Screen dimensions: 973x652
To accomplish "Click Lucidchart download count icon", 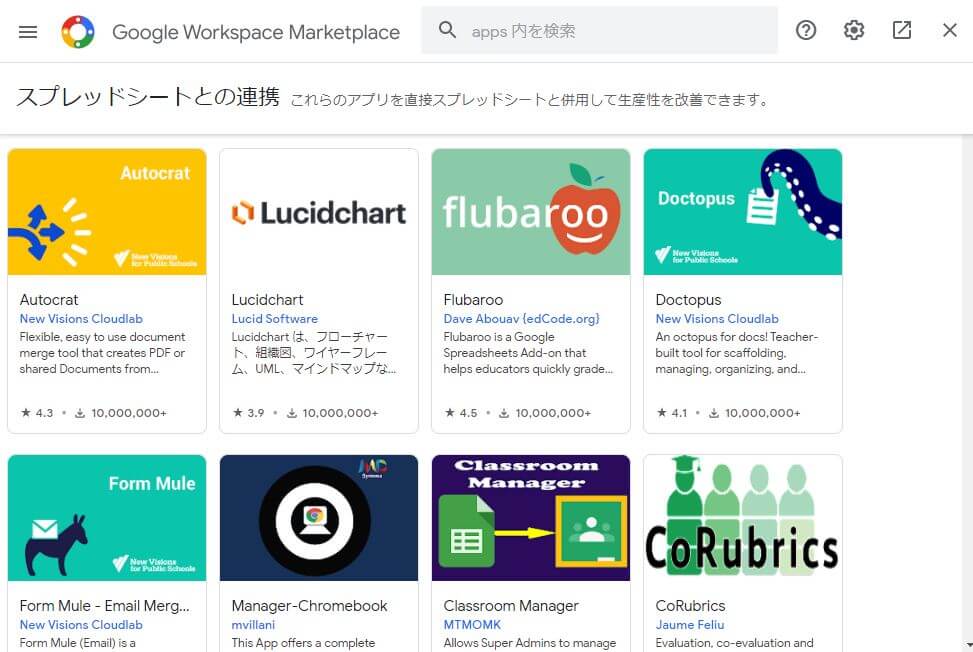I will tap(291, 413).
